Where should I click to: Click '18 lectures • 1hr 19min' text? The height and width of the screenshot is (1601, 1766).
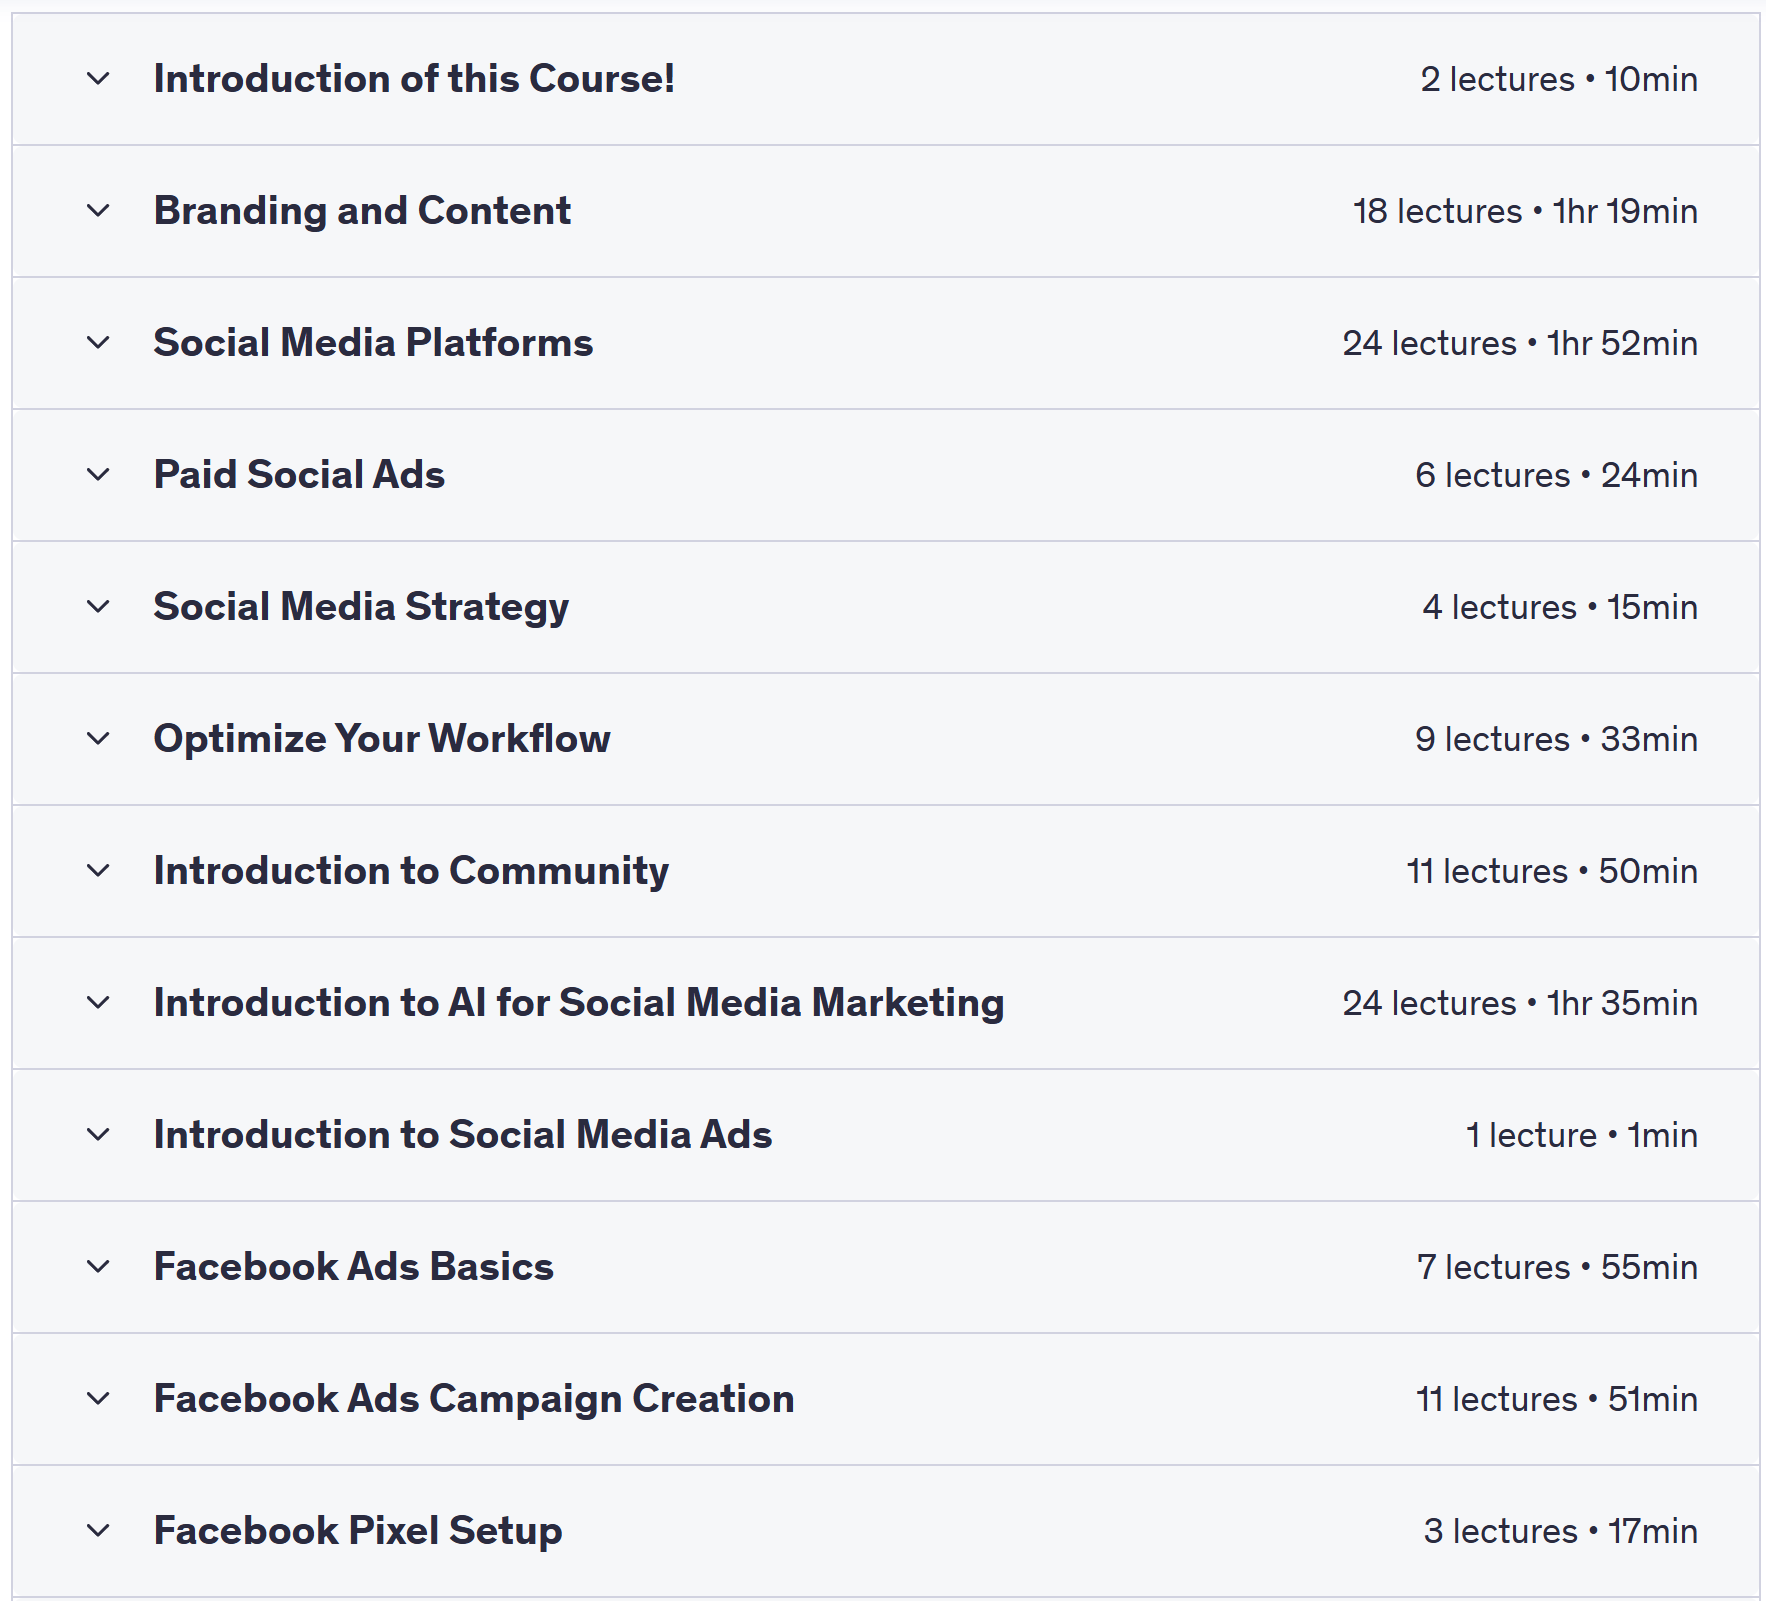tap(1525, 212)
